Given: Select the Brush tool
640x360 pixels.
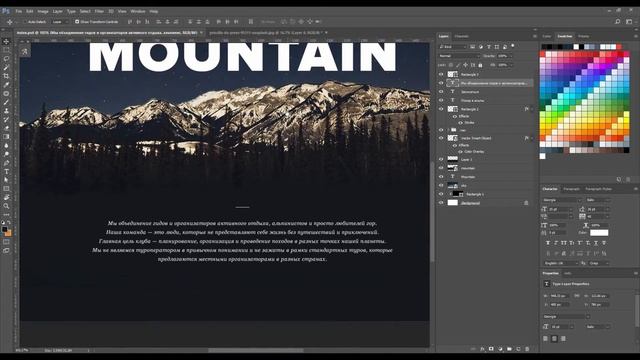Looking at the screenshot, I should click(x=6, y=102).
